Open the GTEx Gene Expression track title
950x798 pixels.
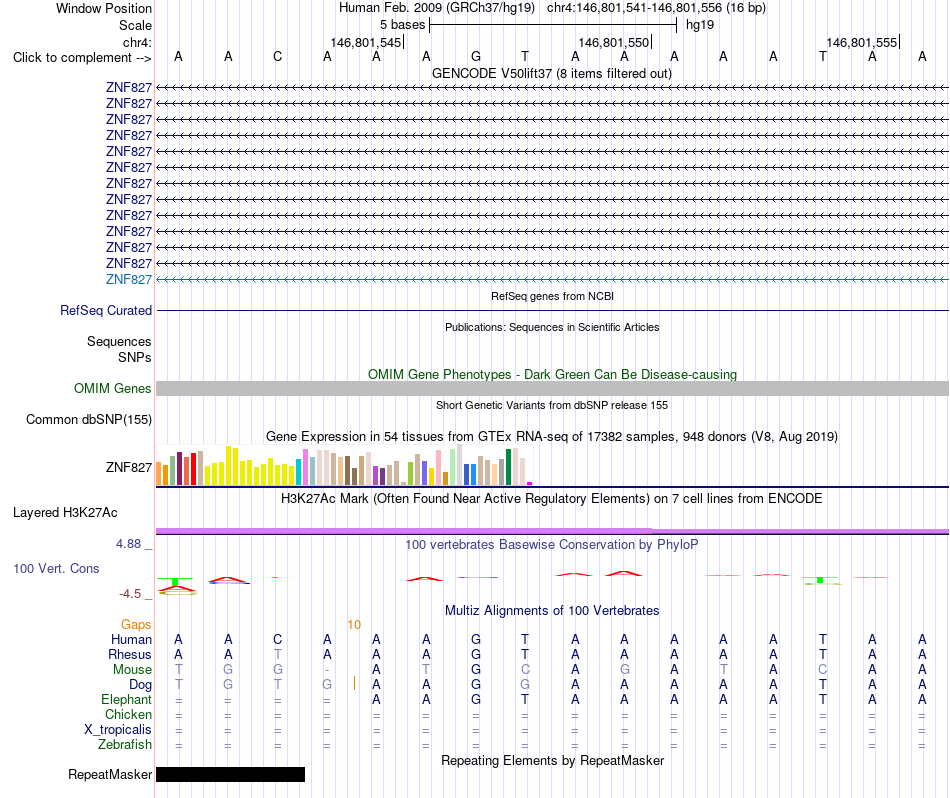click(x=551, y=436)
